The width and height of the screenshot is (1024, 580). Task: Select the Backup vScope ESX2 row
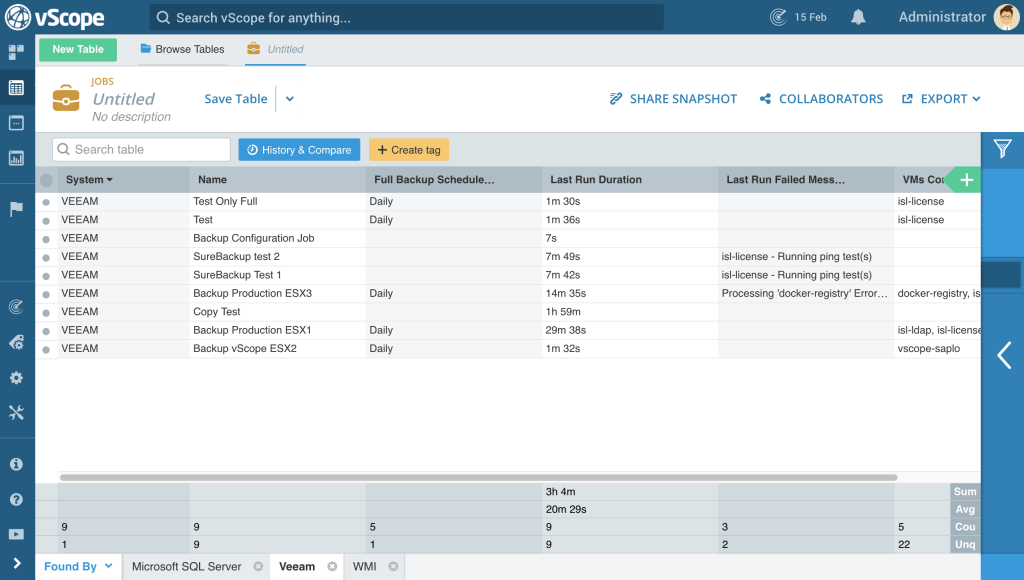pyautogui.click(x=46, y=349)
